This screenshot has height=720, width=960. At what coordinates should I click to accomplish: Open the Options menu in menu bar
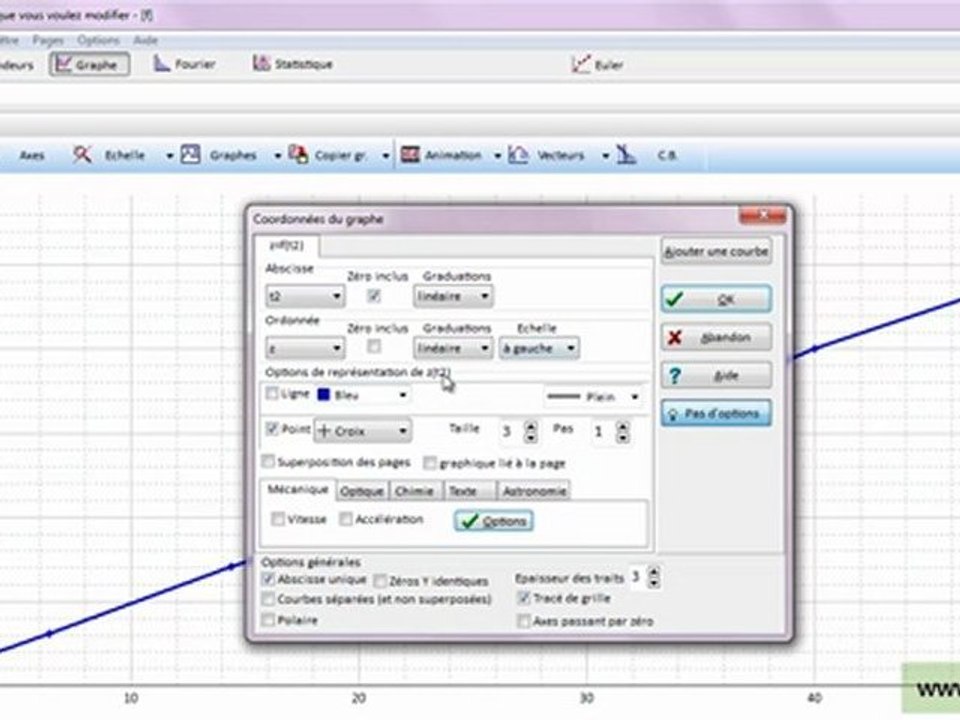(x=98, y=40)
